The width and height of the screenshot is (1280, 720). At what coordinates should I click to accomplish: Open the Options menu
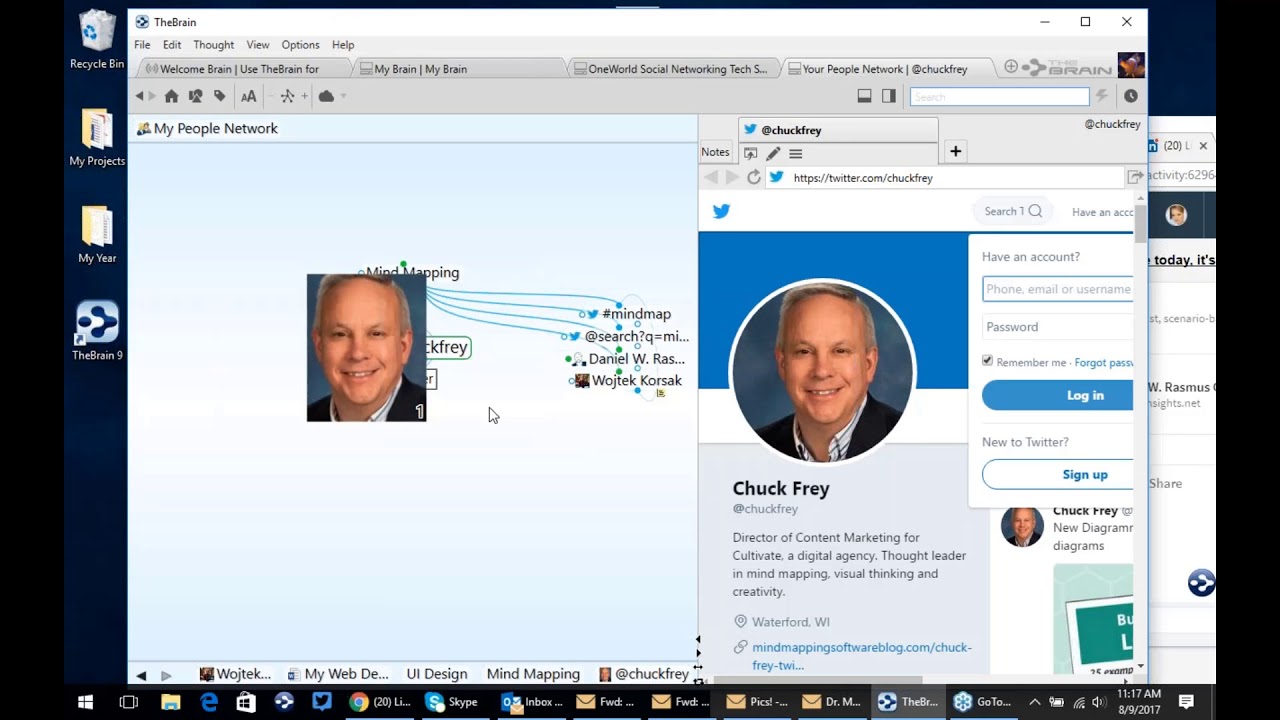300,45
